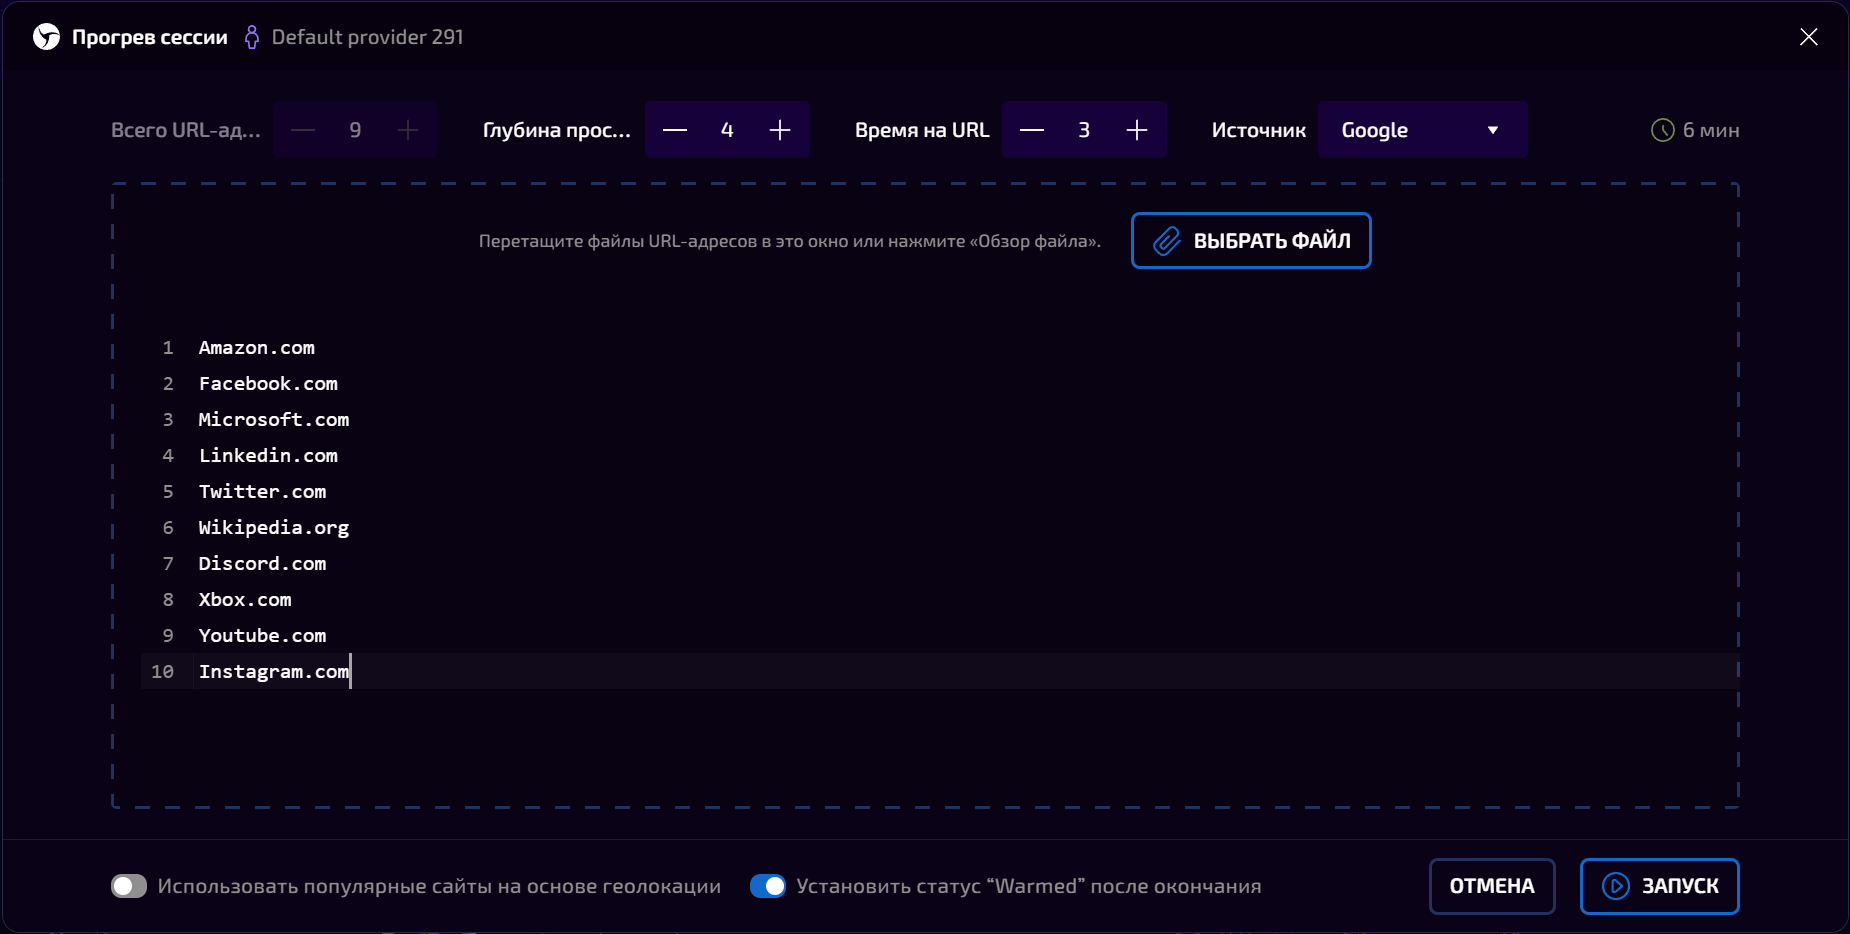Click the Default provider 291 label
Screen dimensions: 1850x934
point(367,37)
